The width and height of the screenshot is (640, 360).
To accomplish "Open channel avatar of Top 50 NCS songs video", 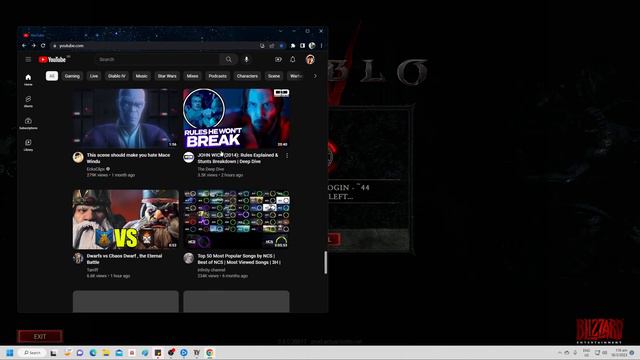I will (x=189, y=258).
